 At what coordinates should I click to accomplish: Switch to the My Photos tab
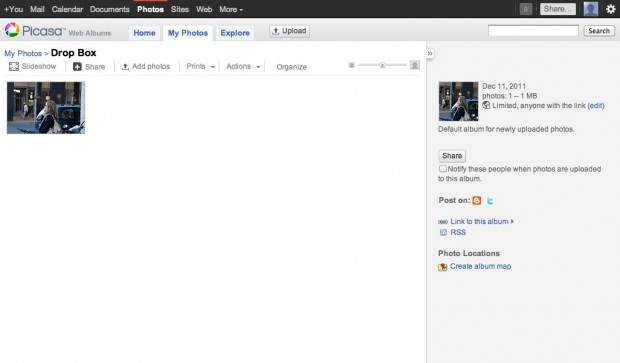pyautogui.click(x=188, y=33)
